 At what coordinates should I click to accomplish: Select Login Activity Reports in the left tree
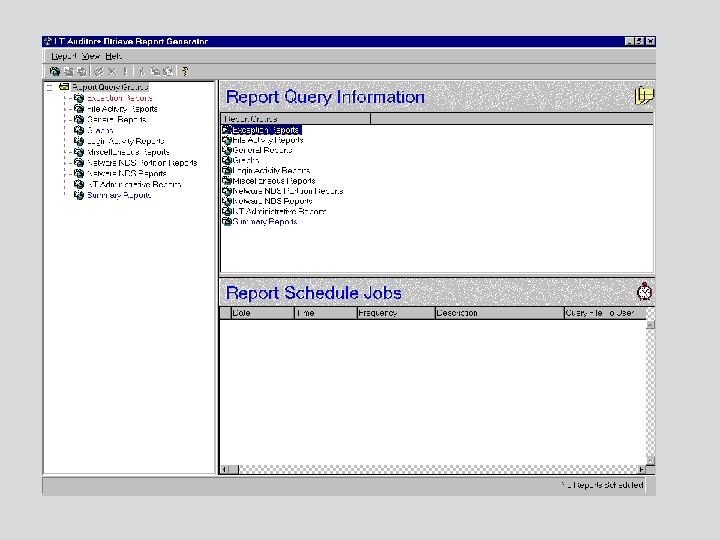[125, 141]
